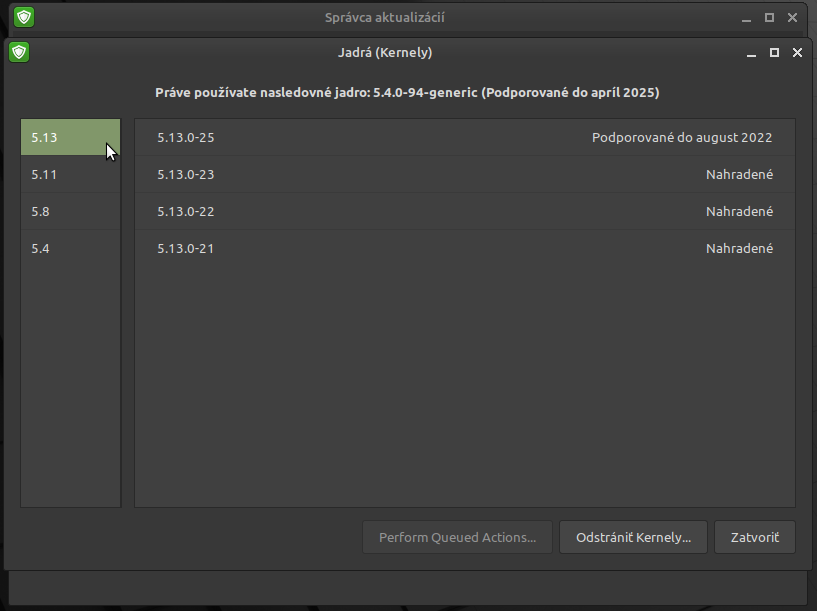The width and height of the screenshot is (817, 611).
Task: Open the 5.8 kernel series list
Action: 70,211
